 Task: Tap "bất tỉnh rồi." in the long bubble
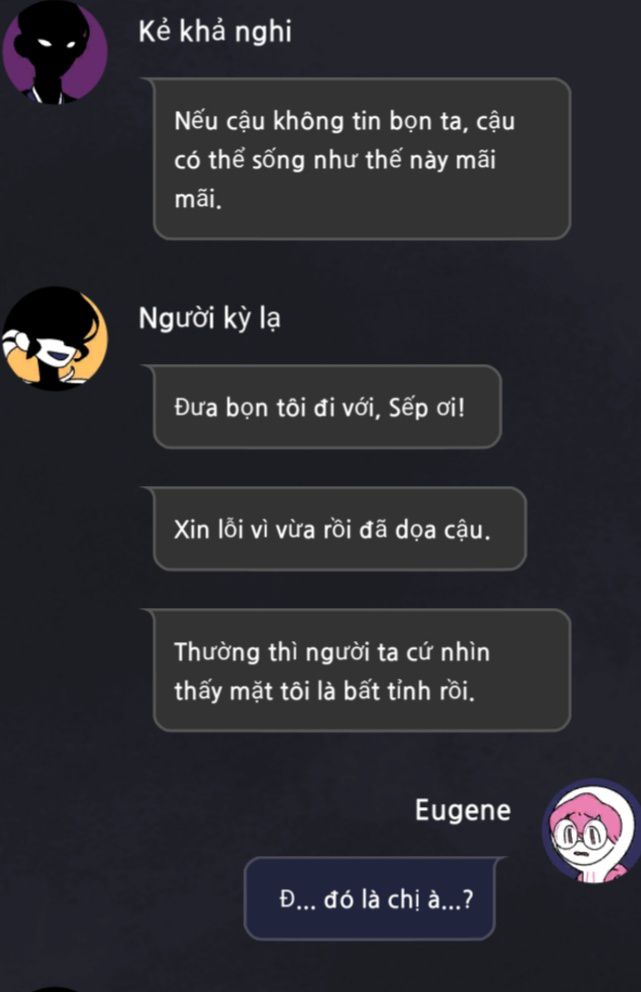coord(409,691)
